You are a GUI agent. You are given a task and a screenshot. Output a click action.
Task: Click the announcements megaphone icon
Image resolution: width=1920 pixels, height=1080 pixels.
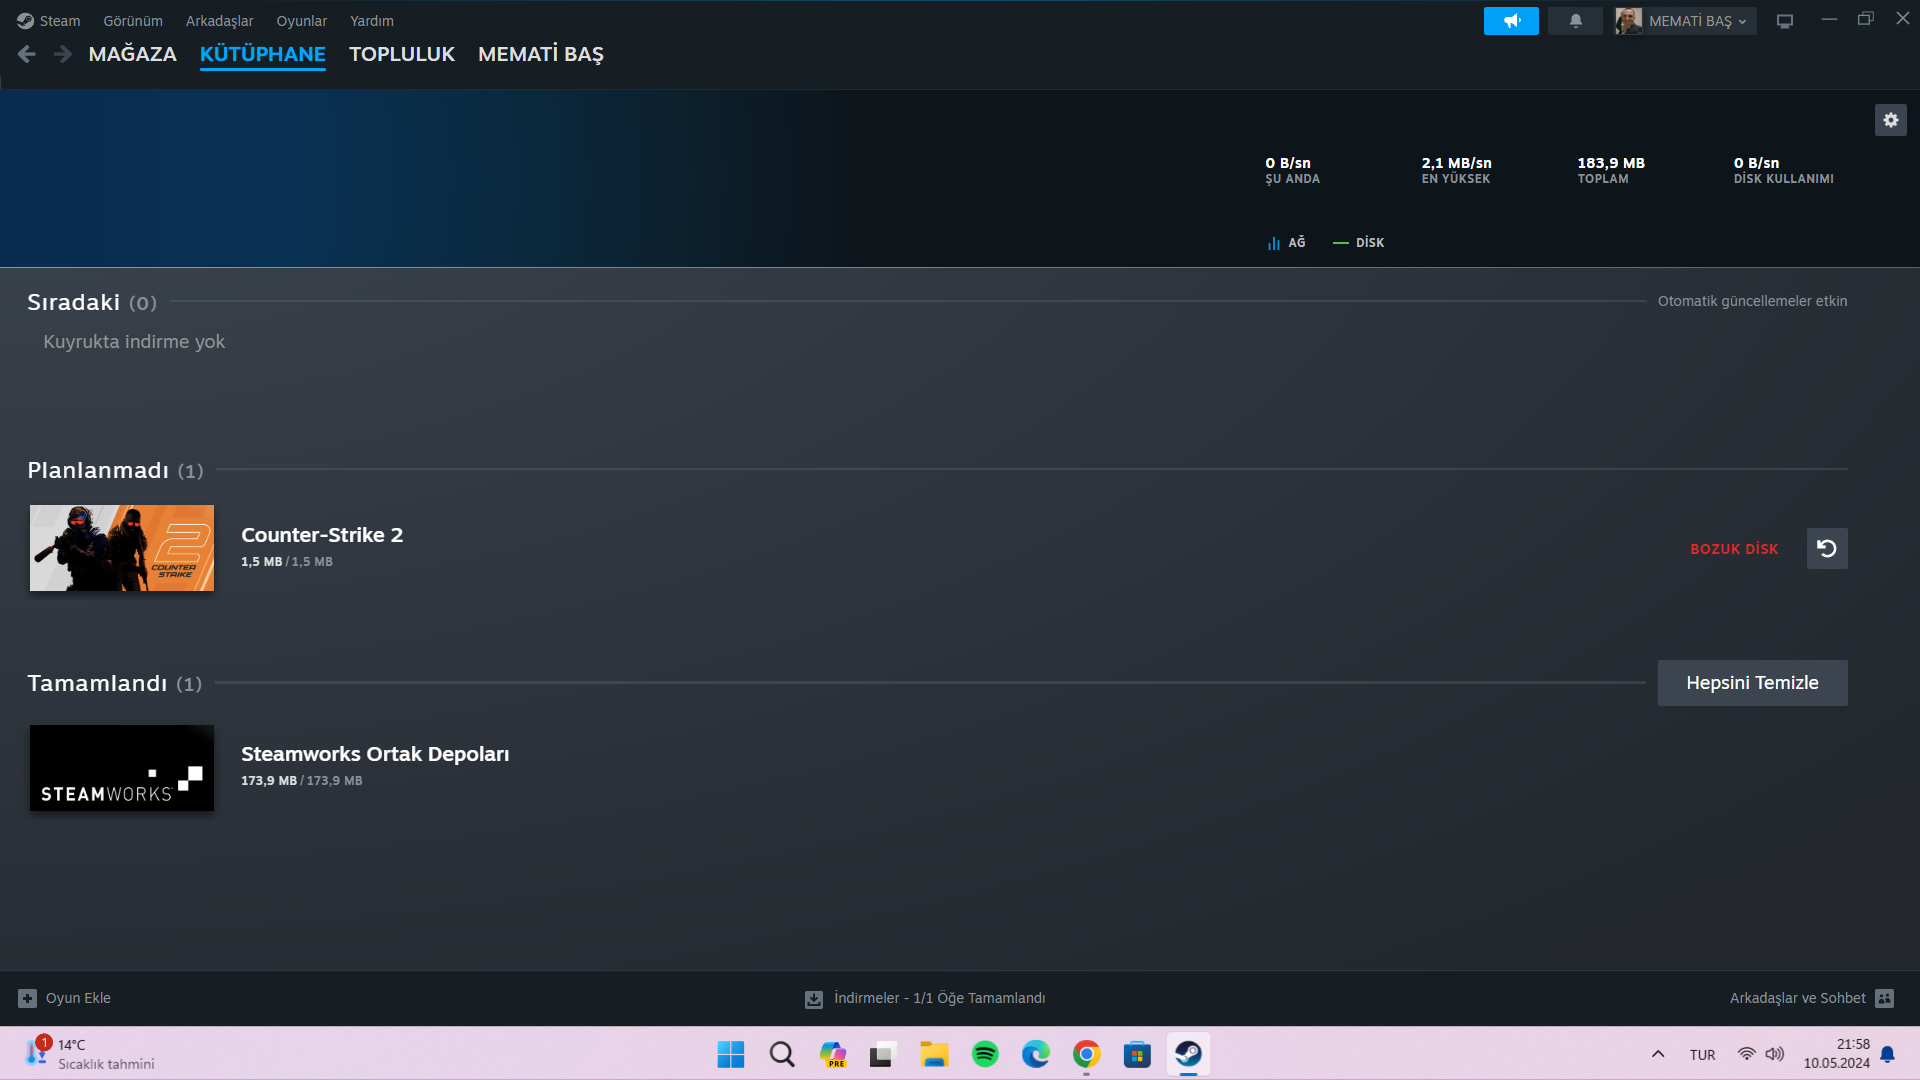(x=1511, y=21)
